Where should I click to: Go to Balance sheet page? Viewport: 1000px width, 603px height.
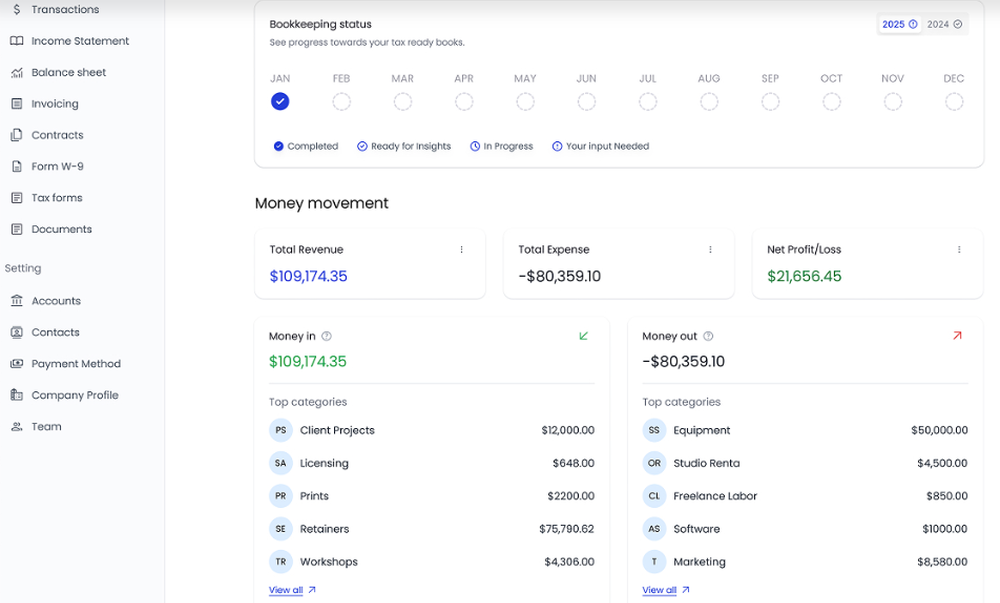69,72
